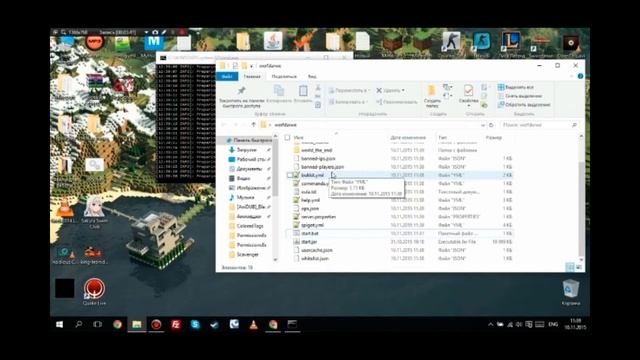The width and height of the screenshot is (640, 360).
Task: Switch to the Поделиться ribbon tab
Action: tap(284, 76)
